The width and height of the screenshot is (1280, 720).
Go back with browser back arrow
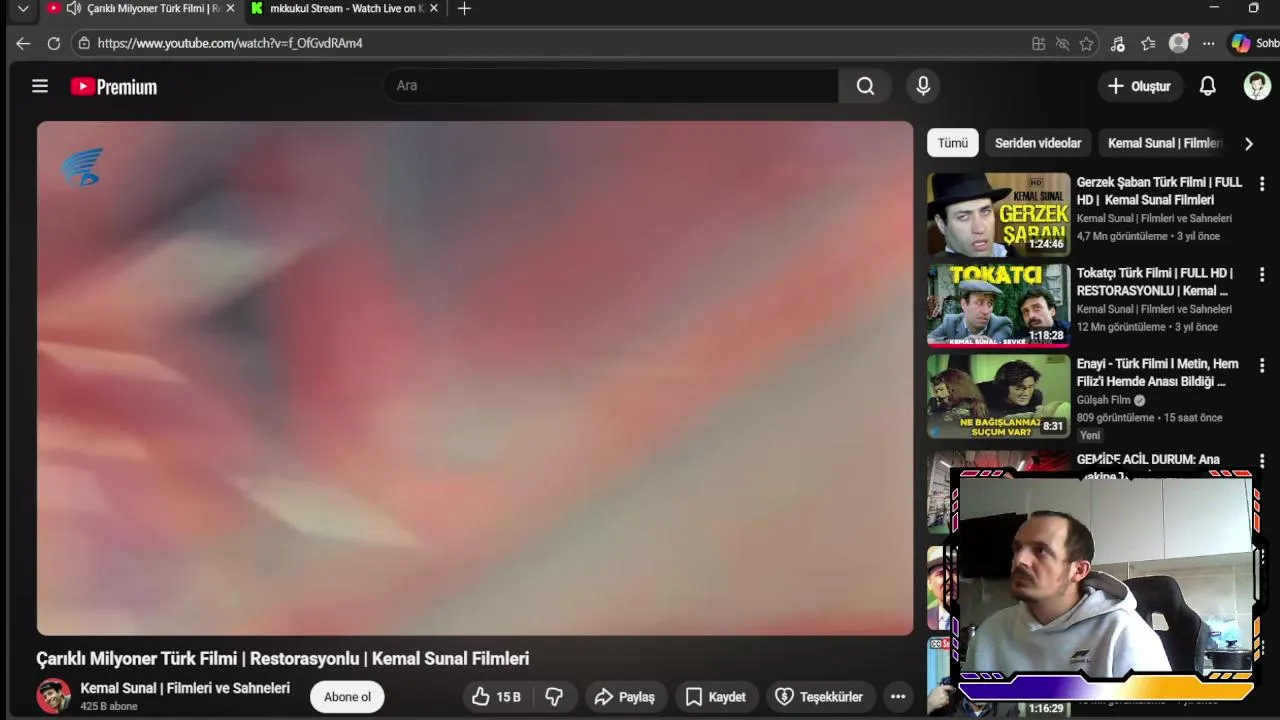[x=23, y=43]
